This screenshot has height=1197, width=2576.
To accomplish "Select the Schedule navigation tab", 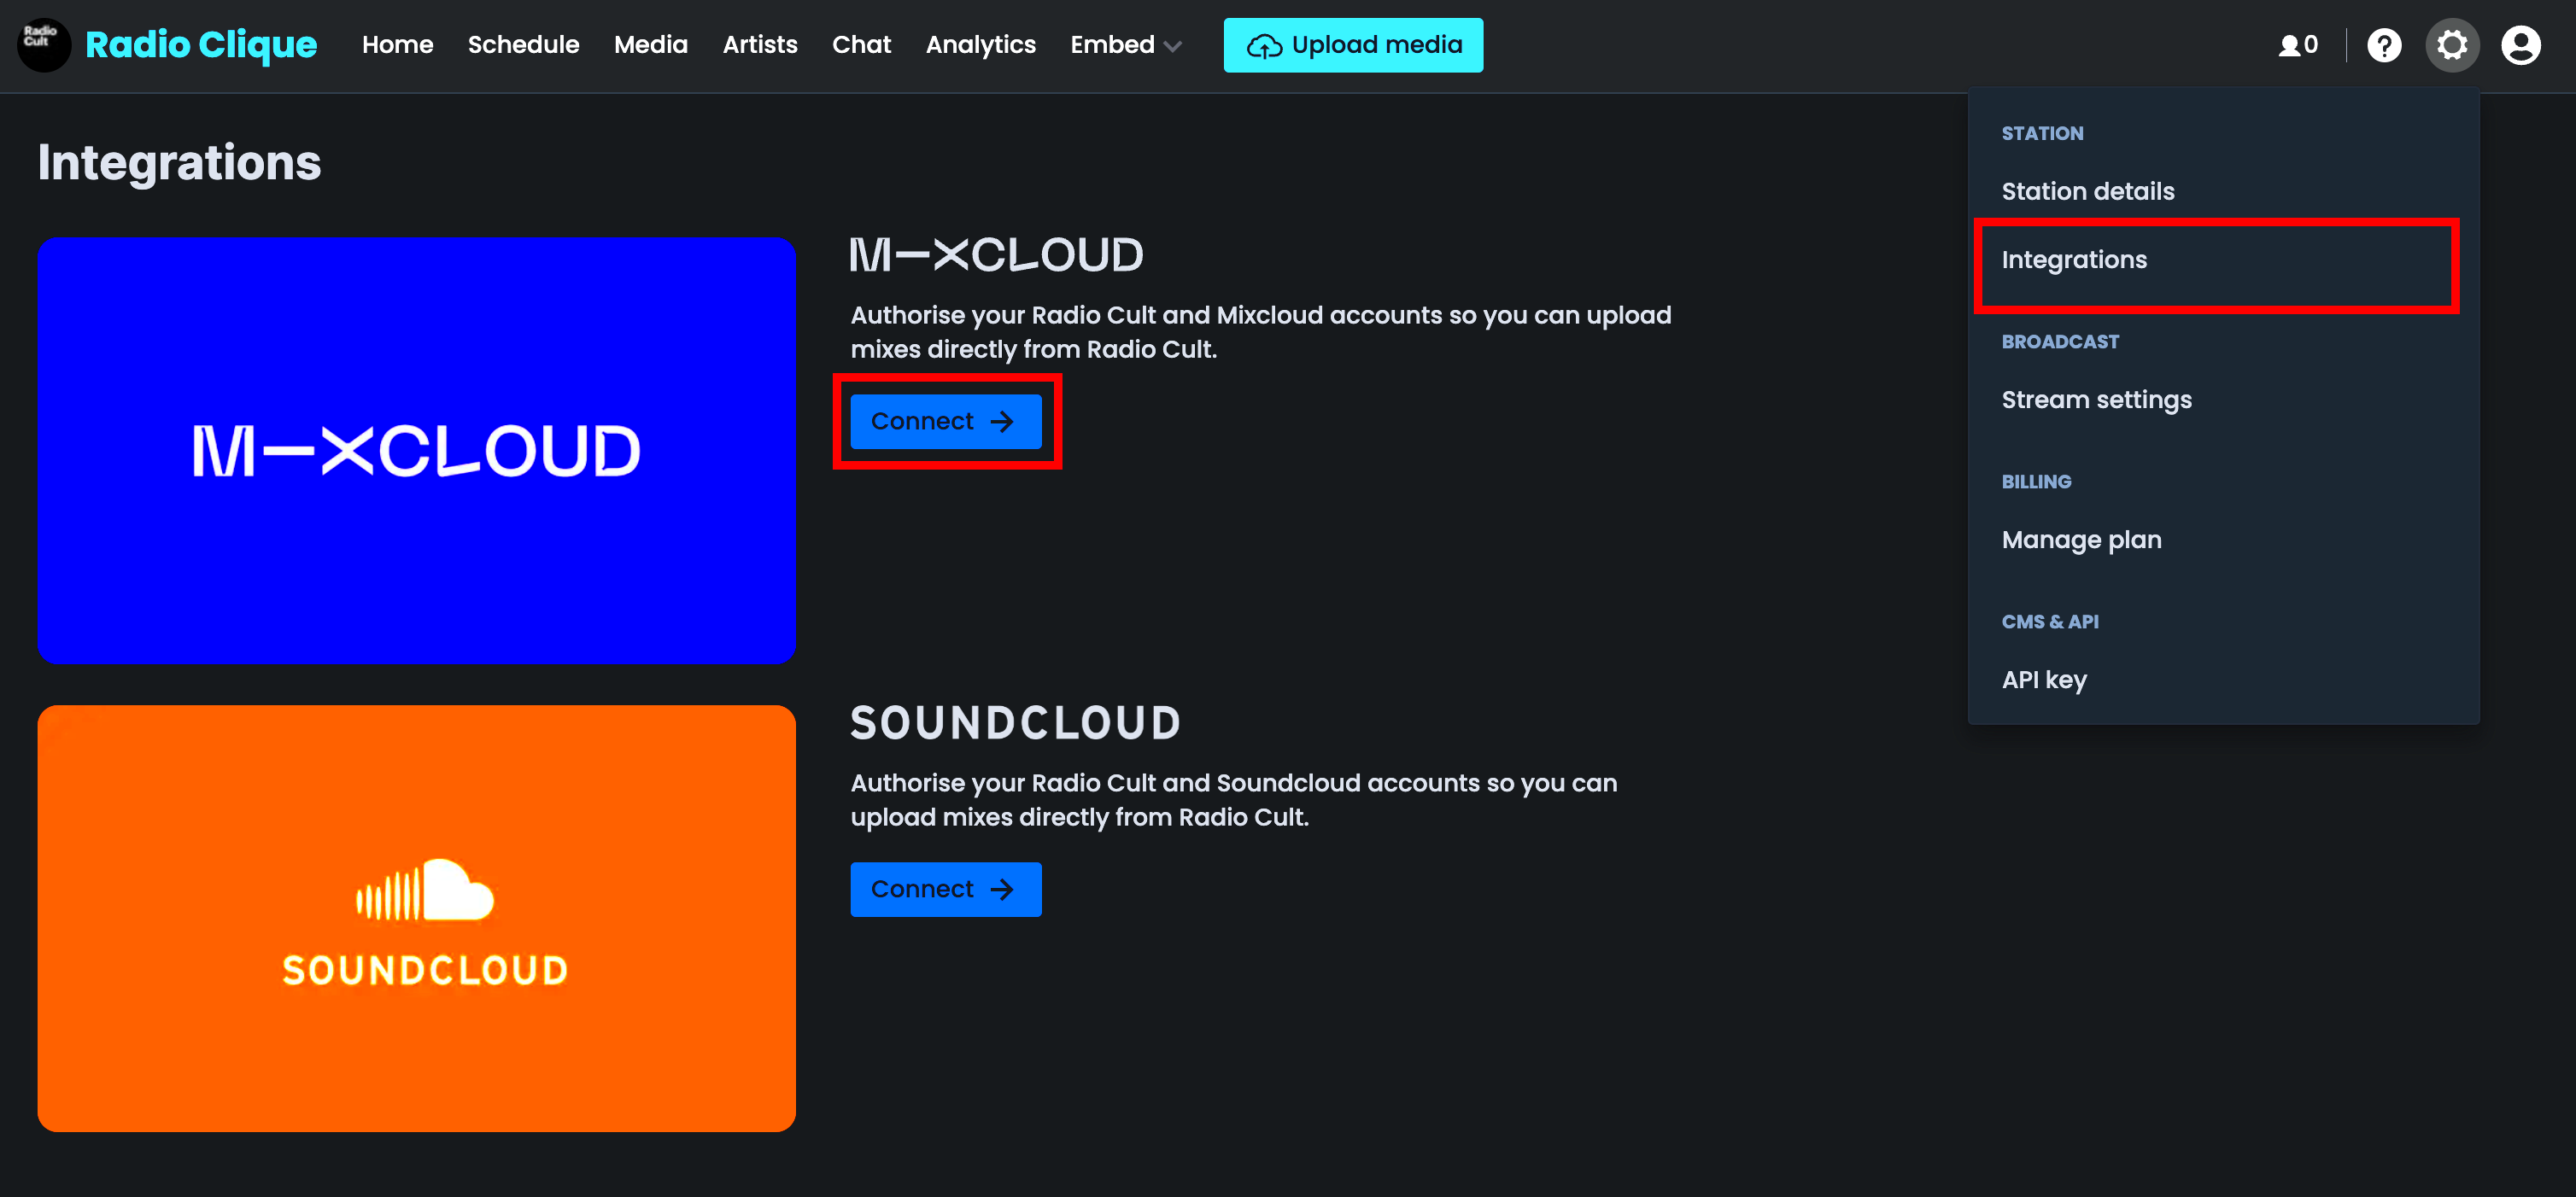I will 524,44.
